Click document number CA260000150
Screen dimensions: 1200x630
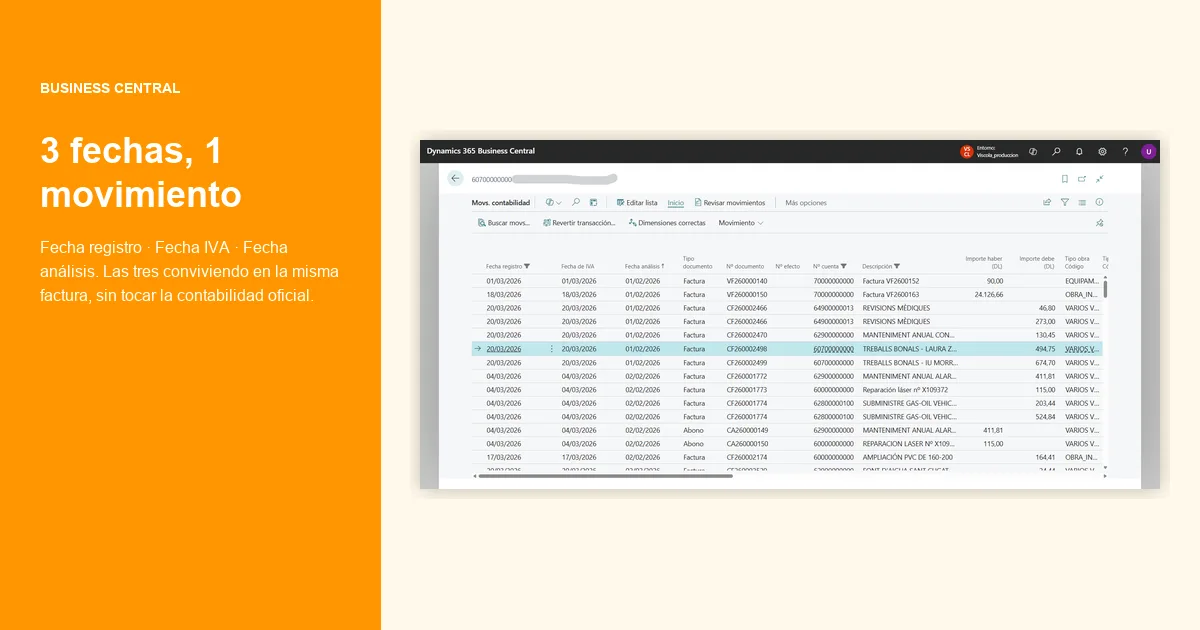tap(747, 444)
